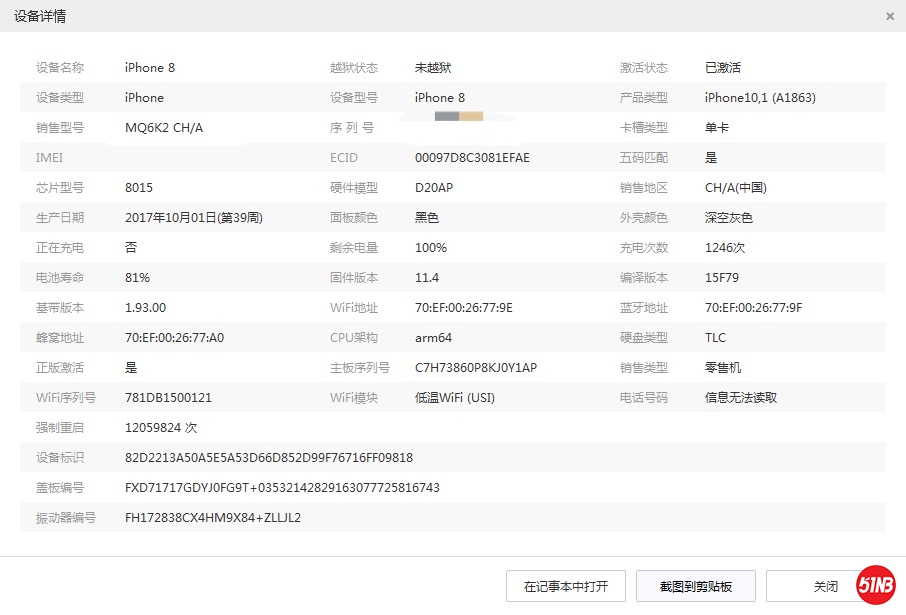
Task: Select the 蜂窝地址 value 70:EF:00:26:77:A0
Action: pos(174,338)
